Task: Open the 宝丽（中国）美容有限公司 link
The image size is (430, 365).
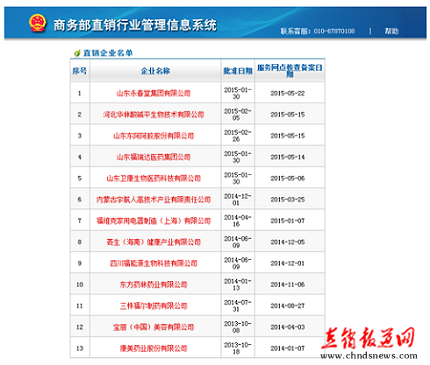Action: click(153, 327)
